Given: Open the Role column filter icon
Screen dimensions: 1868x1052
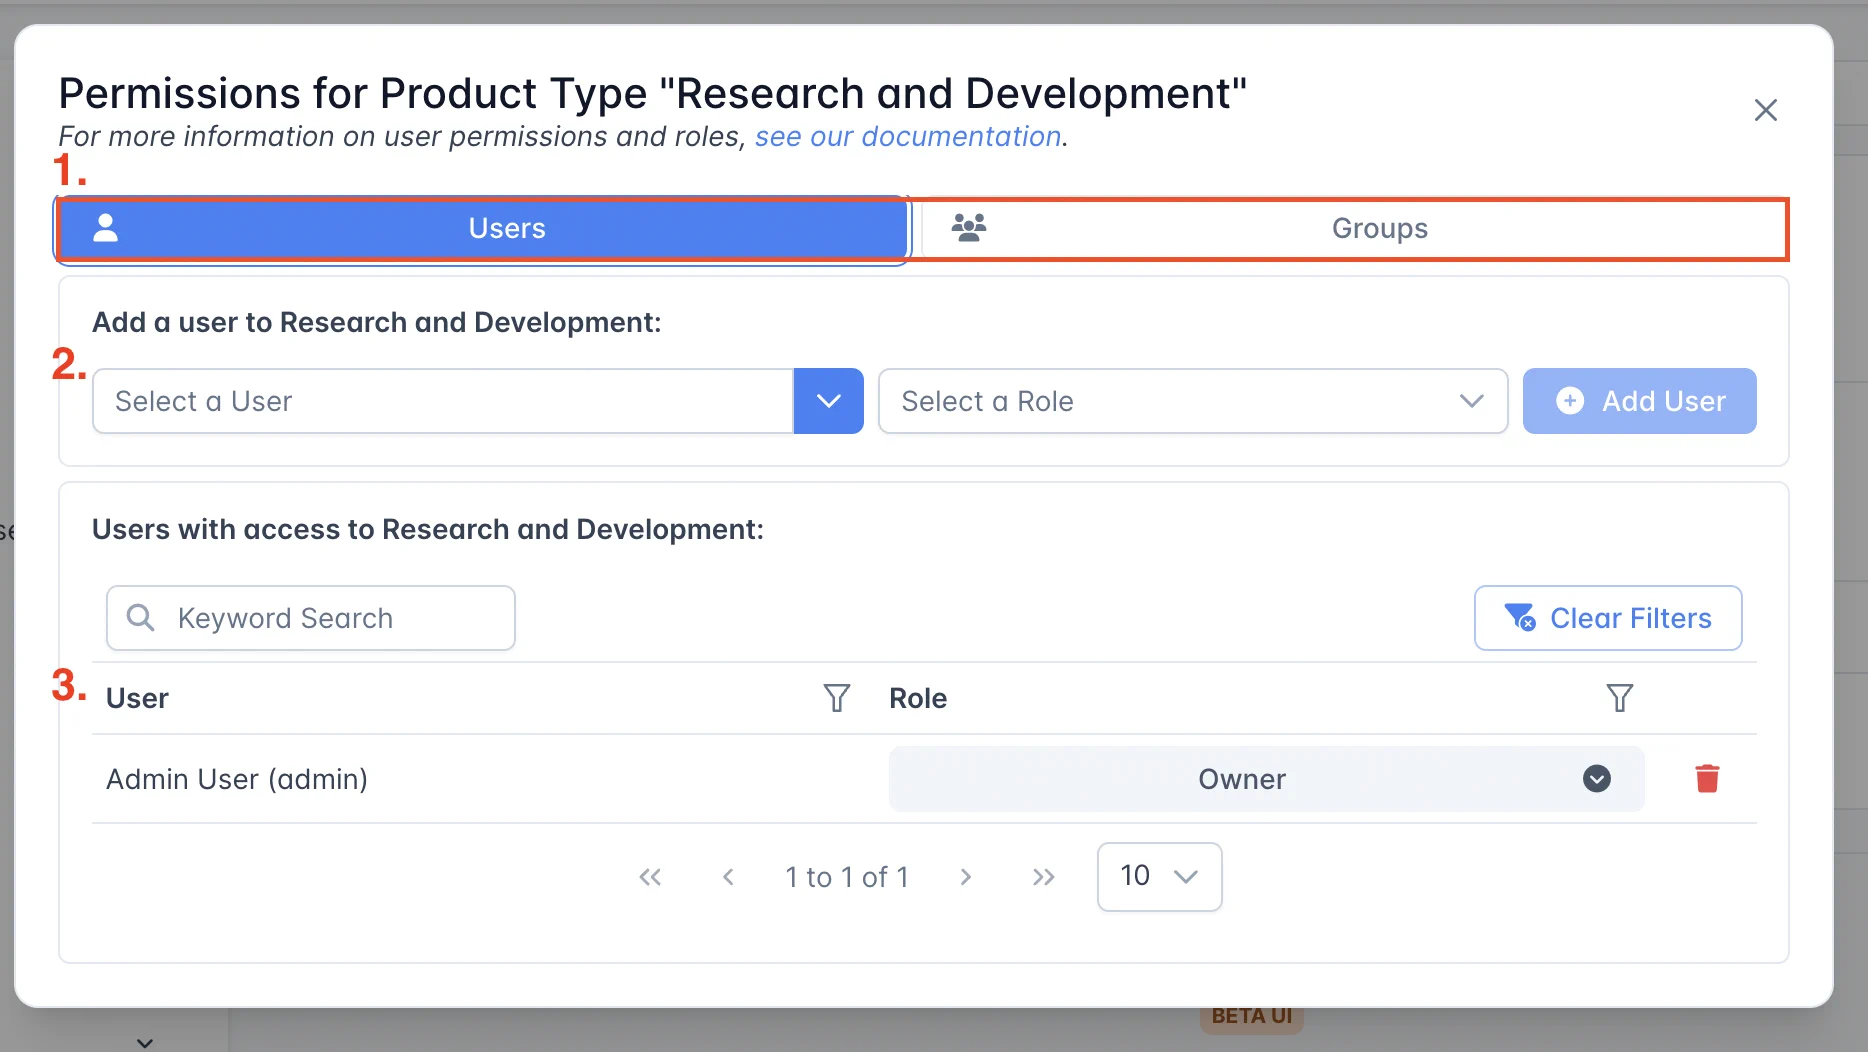Looking at the screenshot, I should tap(1619, 698).
